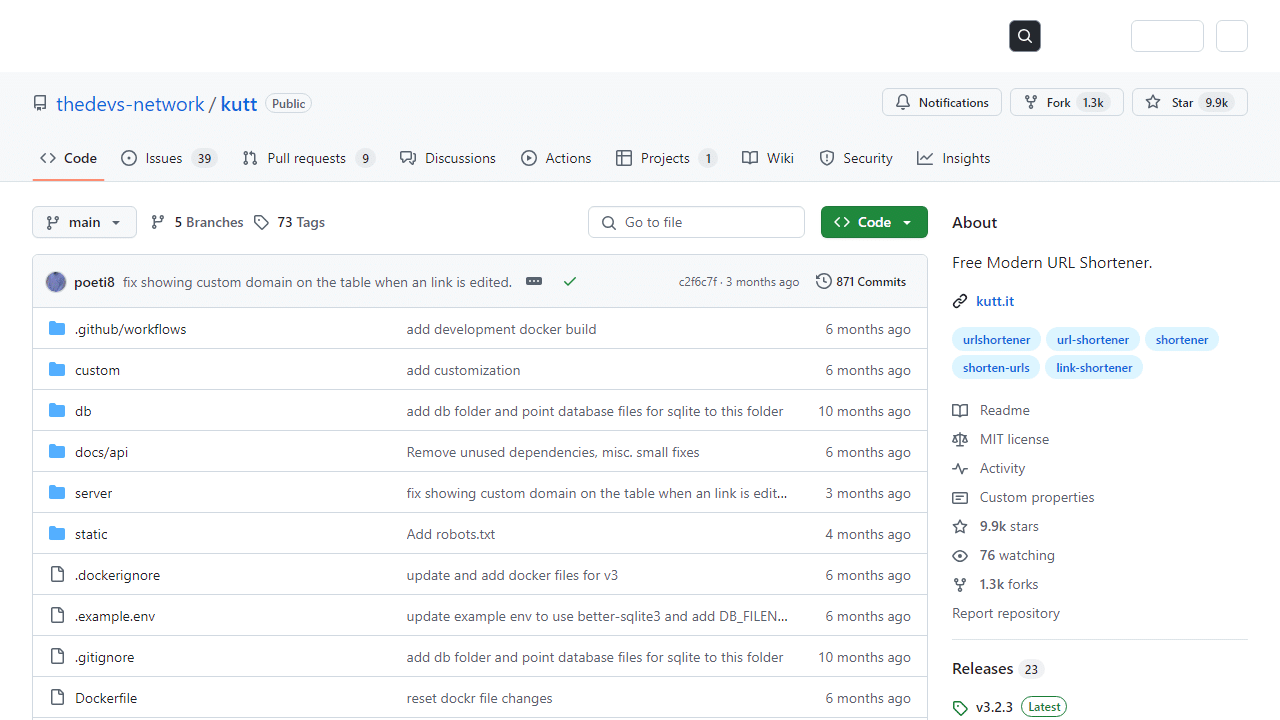Image resolution: width=1280 pixels, height=720 pixels.
Task: Open commit 'Remove unused dependencies, misc. small fixes'
Action: pos(553,452)
